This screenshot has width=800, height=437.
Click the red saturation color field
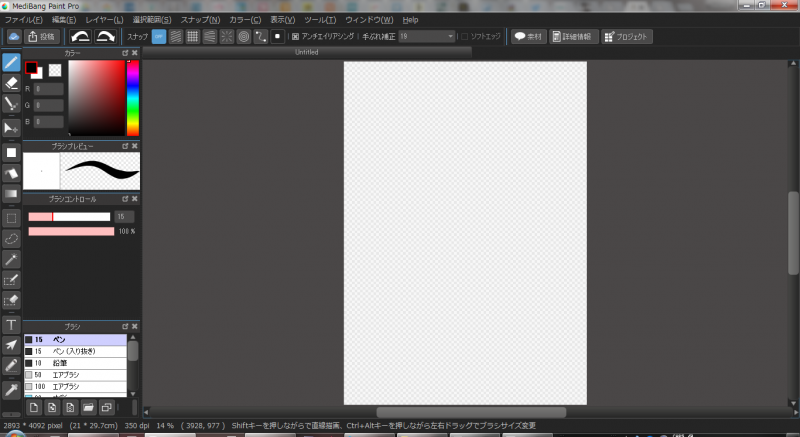coord(96,98)
